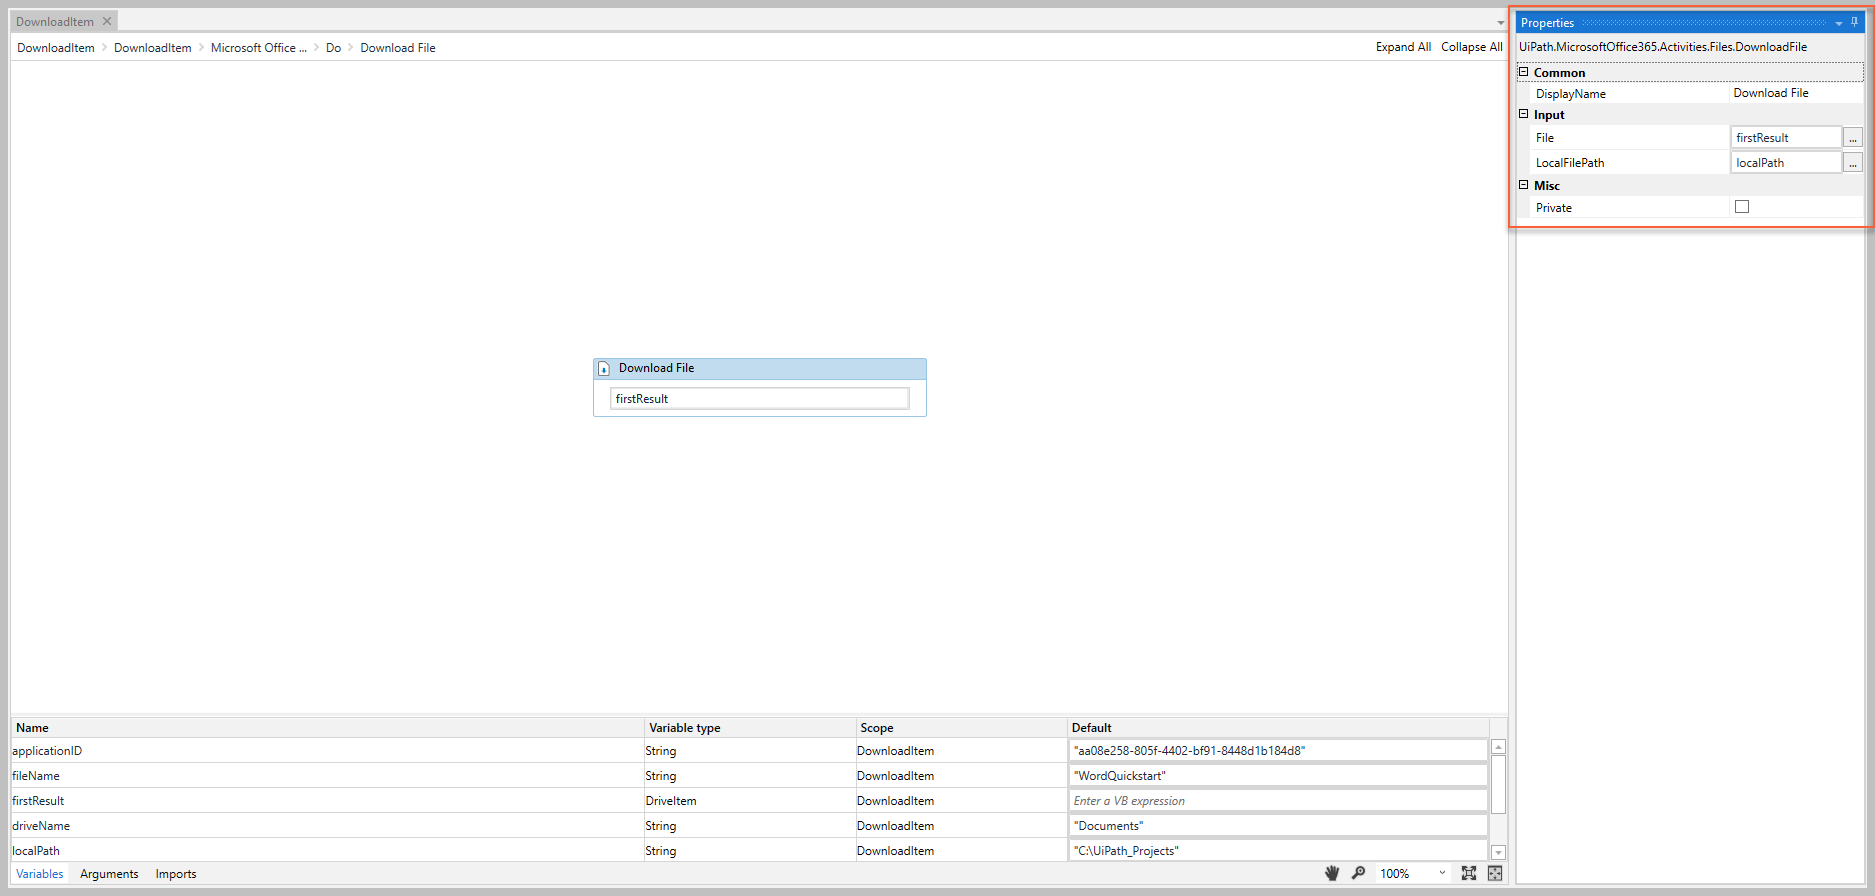Go to Microsoft Office breadcrumb
This screenshot has width=1875, height=896.
pos(258,48)
